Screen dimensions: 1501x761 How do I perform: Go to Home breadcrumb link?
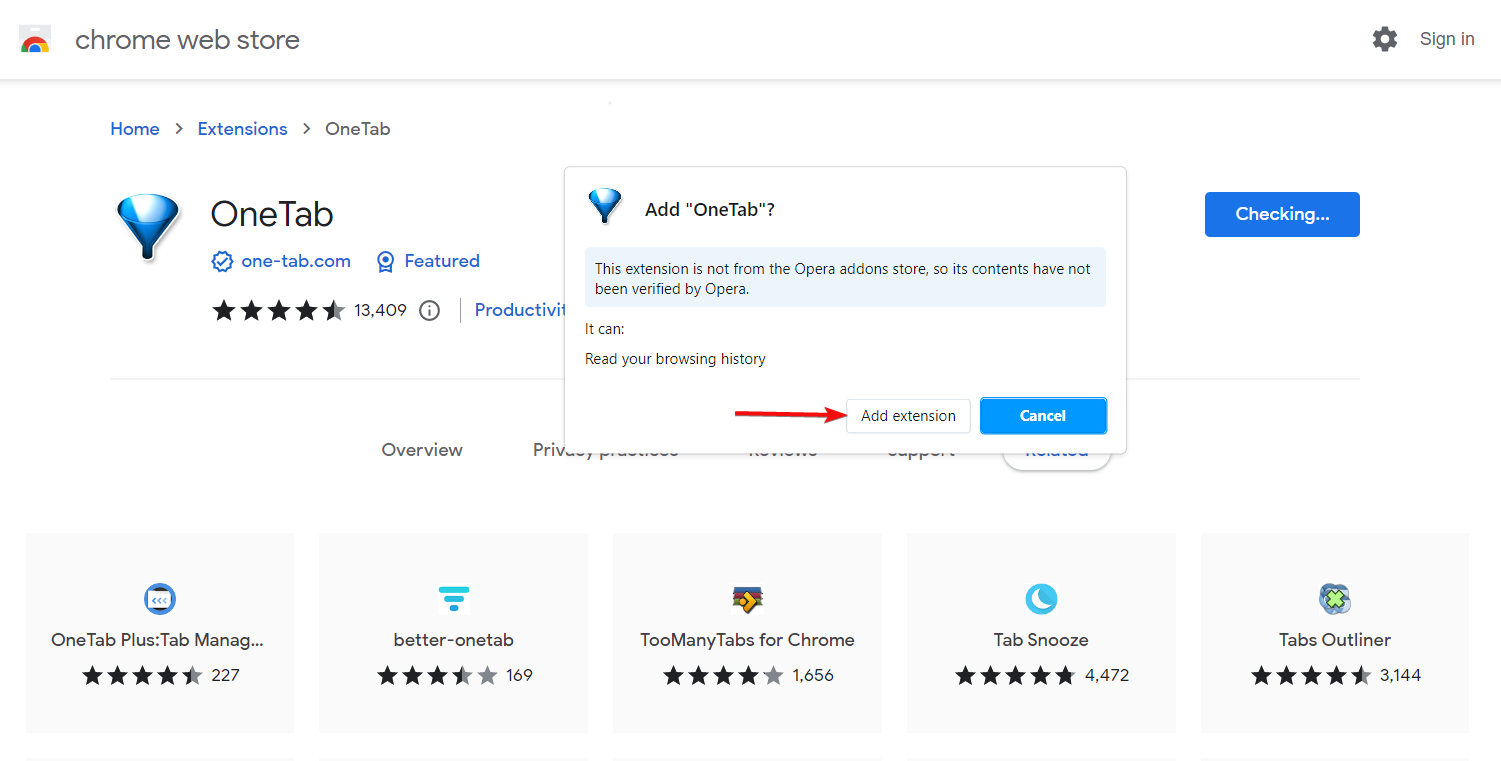pyautogui.click(x=135, y=129)
